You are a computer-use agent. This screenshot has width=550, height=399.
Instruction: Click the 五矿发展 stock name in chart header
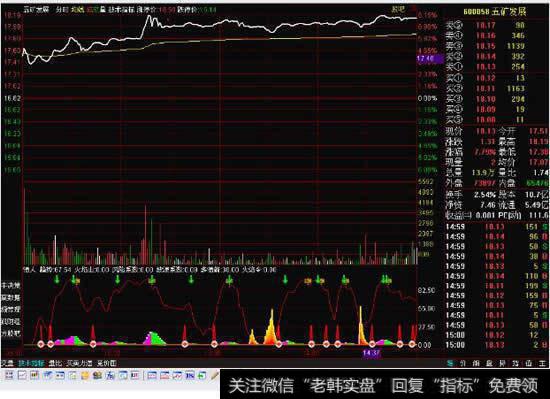point(36,9)
